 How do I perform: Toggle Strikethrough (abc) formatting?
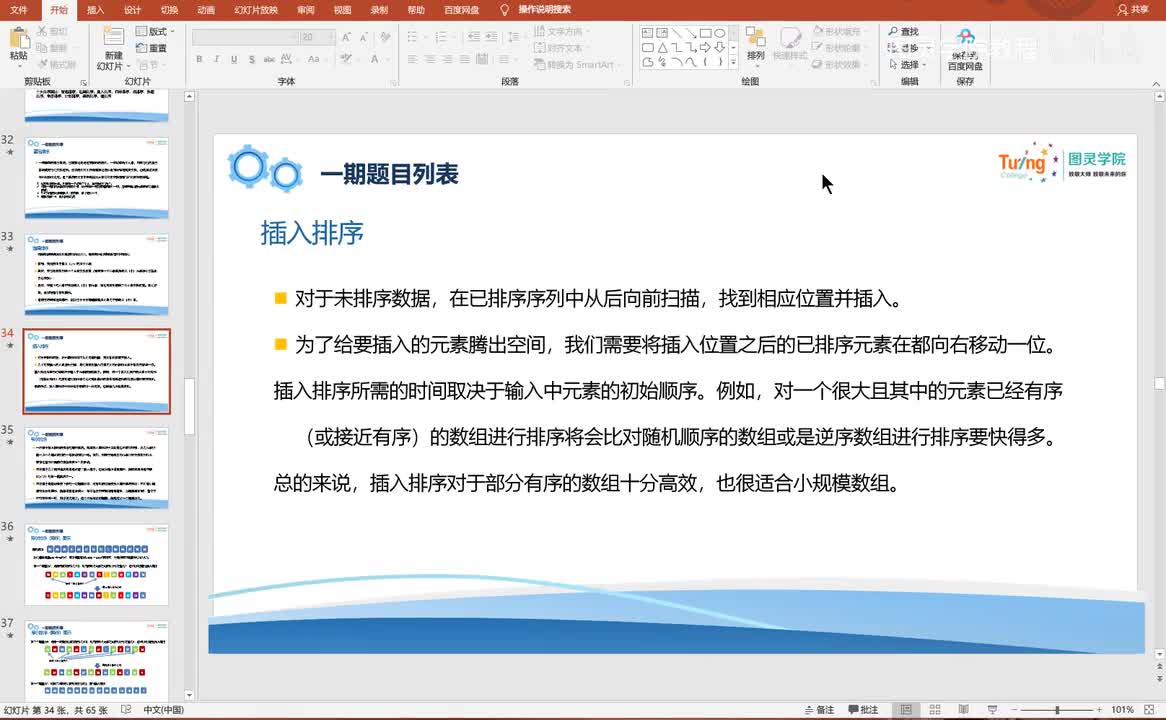point(269,59)
